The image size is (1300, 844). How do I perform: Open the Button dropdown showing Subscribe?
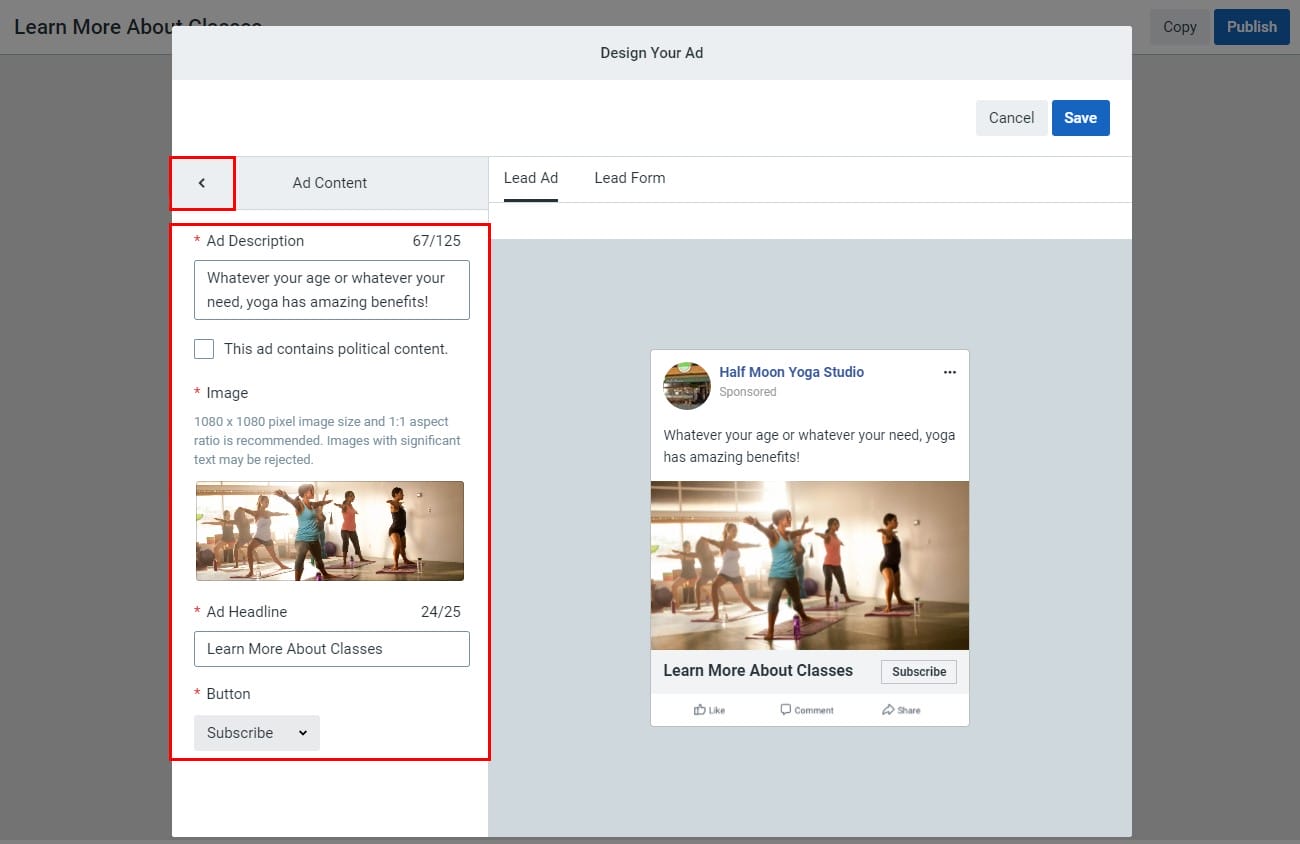pyautogui.click(x=256, y=732)
